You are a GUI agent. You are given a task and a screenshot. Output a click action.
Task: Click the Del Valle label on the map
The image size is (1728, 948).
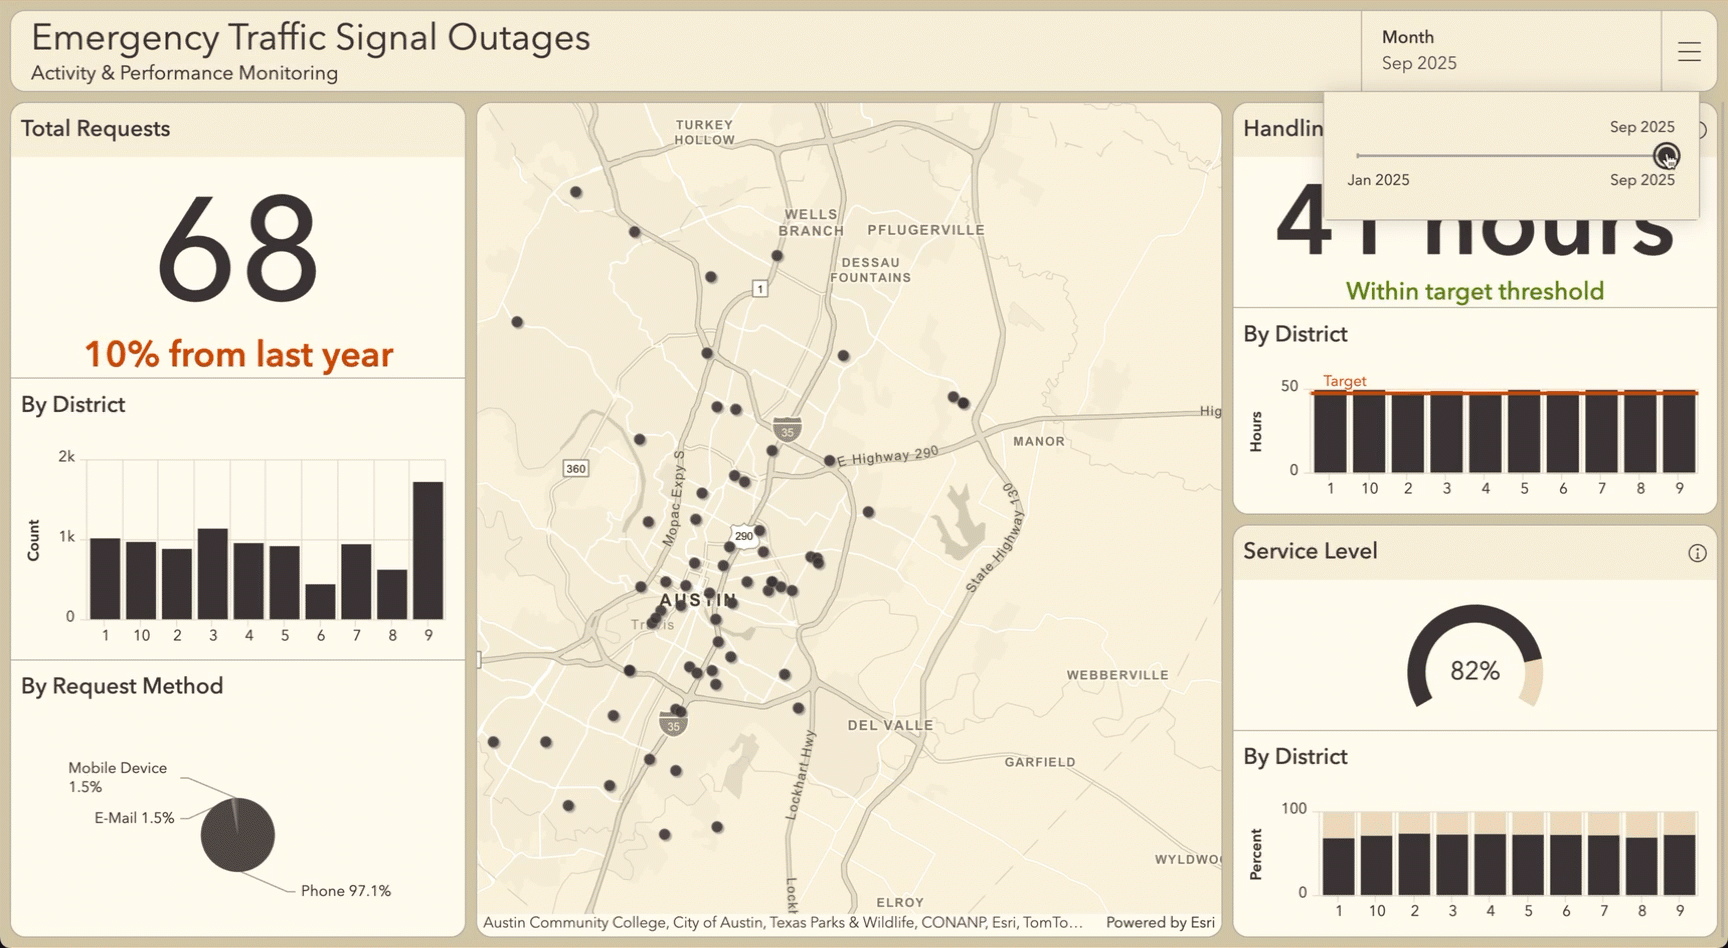click(x=890, y=725)
